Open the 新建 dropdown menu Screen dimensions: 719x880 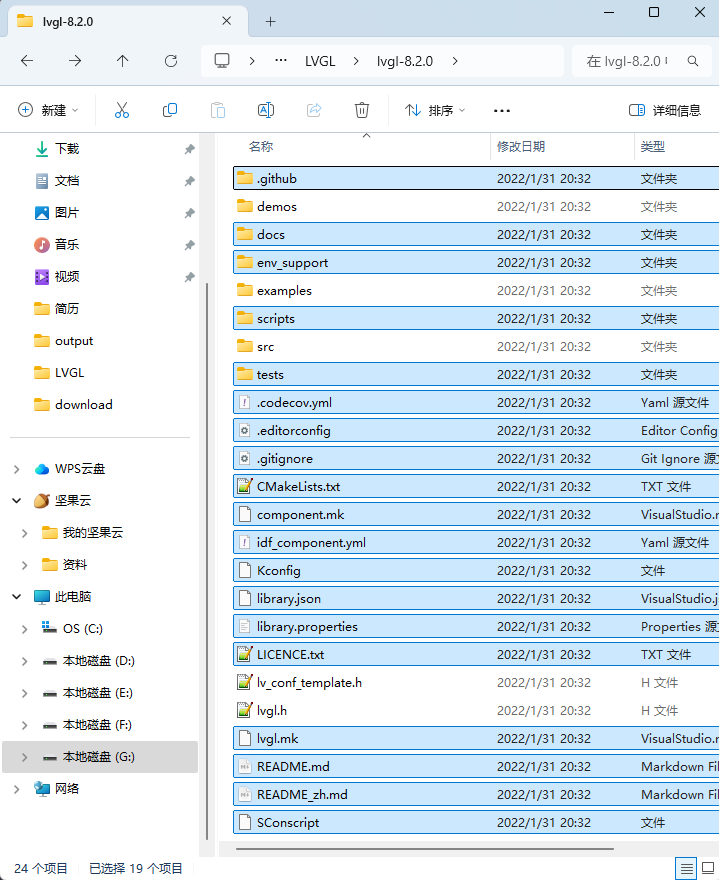click(48, 110)
